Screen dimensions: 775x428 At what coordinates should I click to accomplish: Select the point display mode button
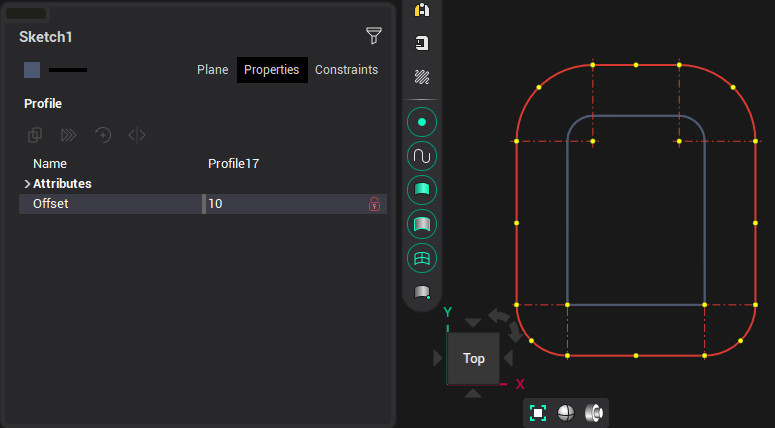pos(422,122)
